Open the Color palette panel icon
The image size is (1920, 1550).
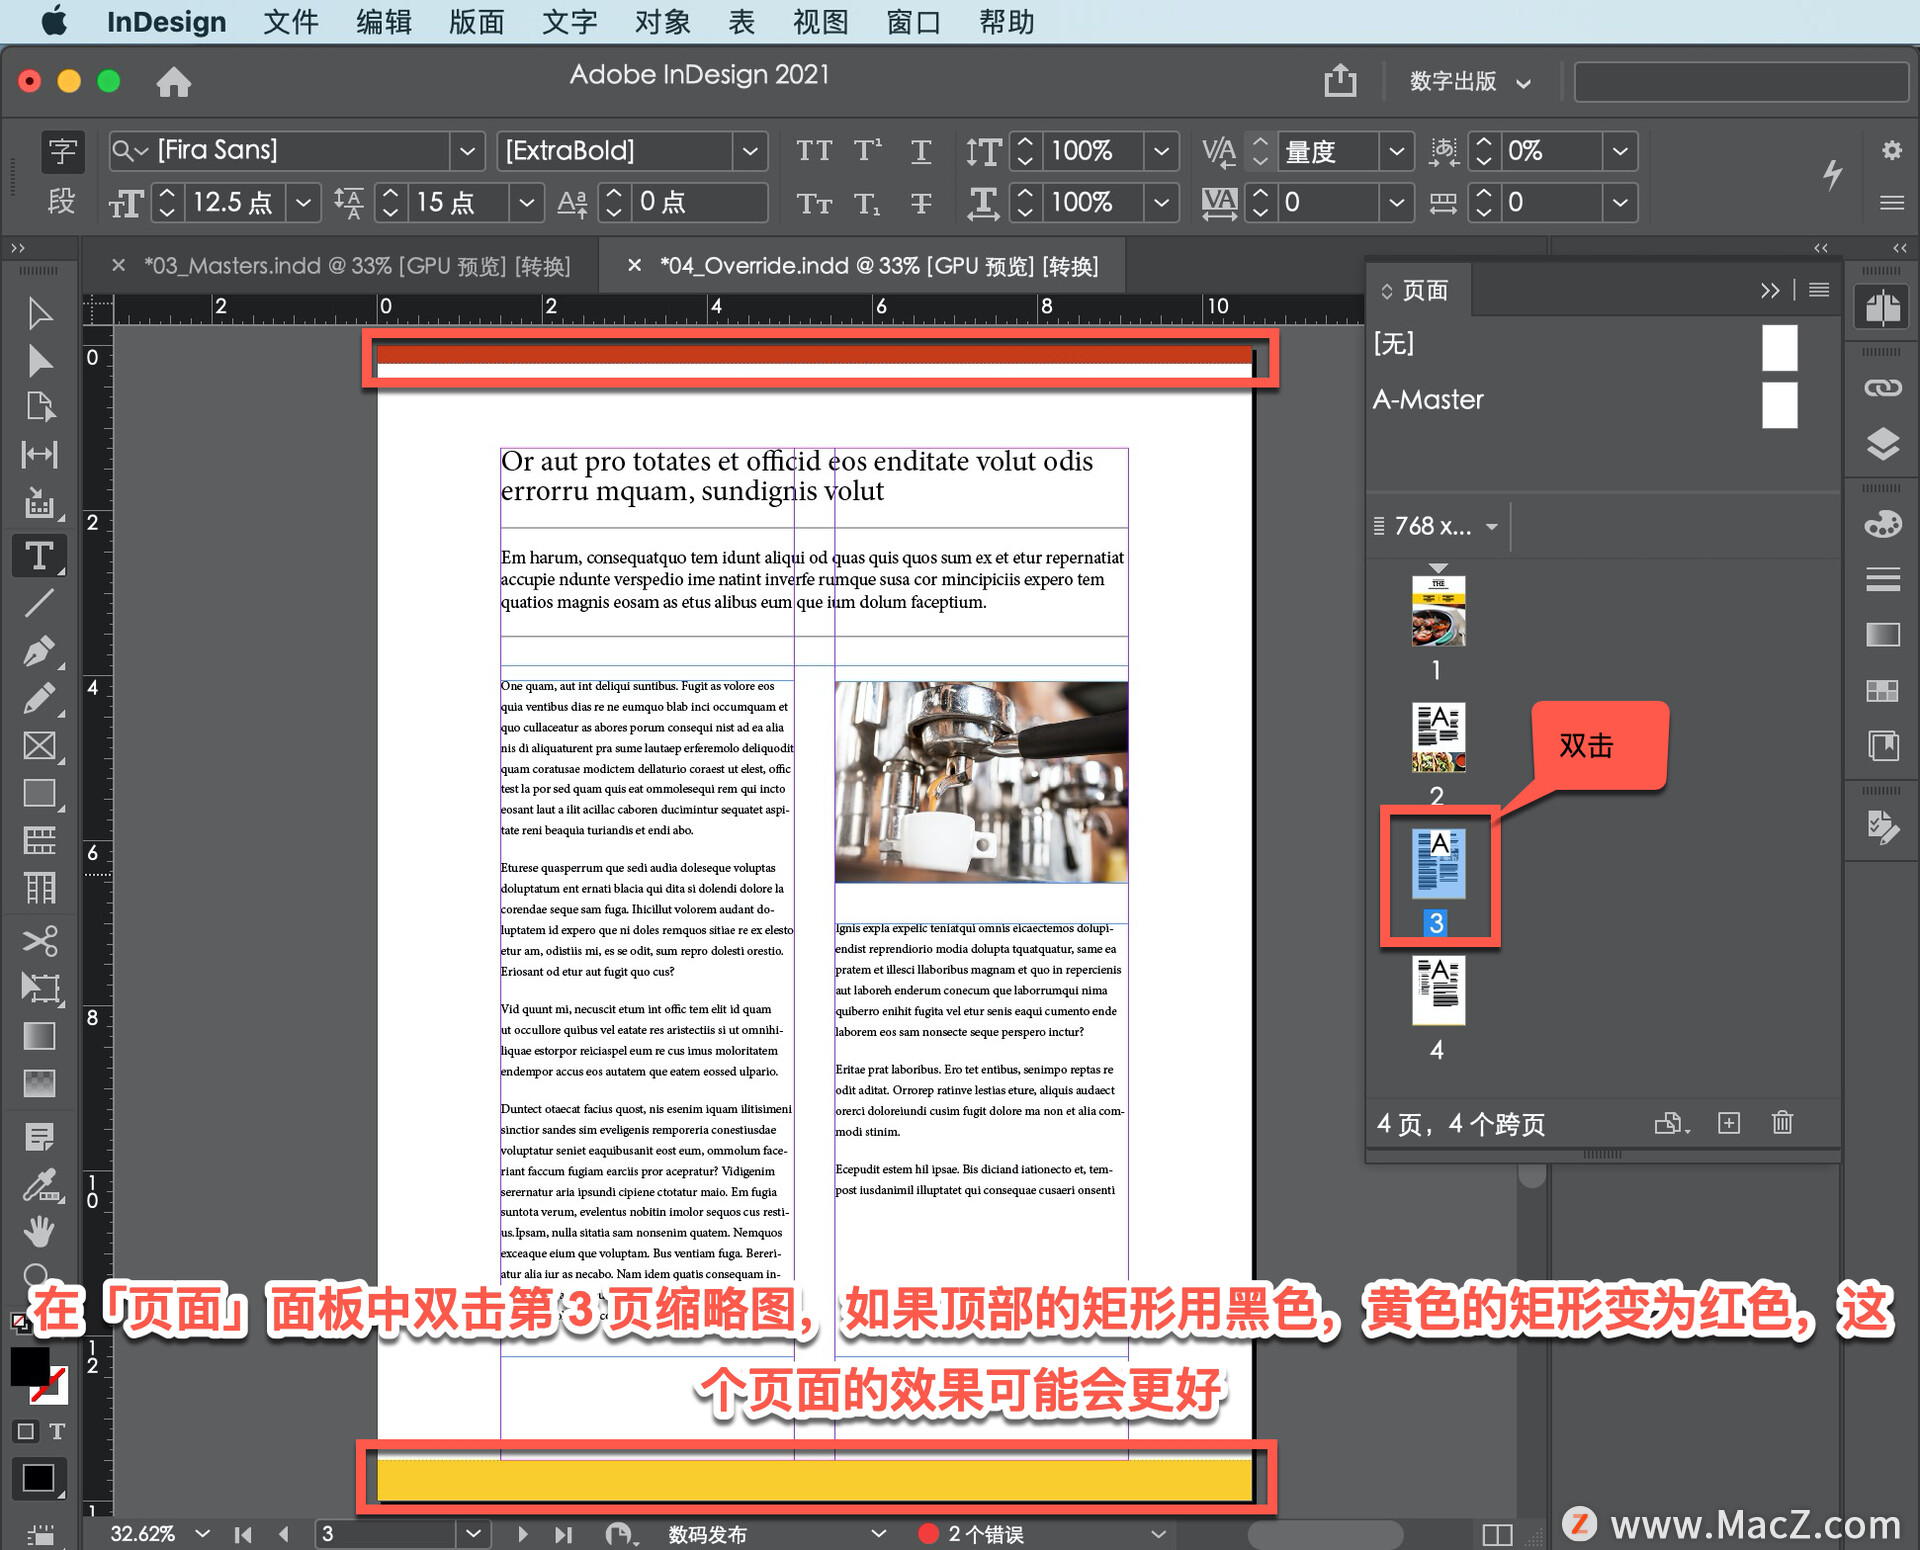pos(1882,524)
